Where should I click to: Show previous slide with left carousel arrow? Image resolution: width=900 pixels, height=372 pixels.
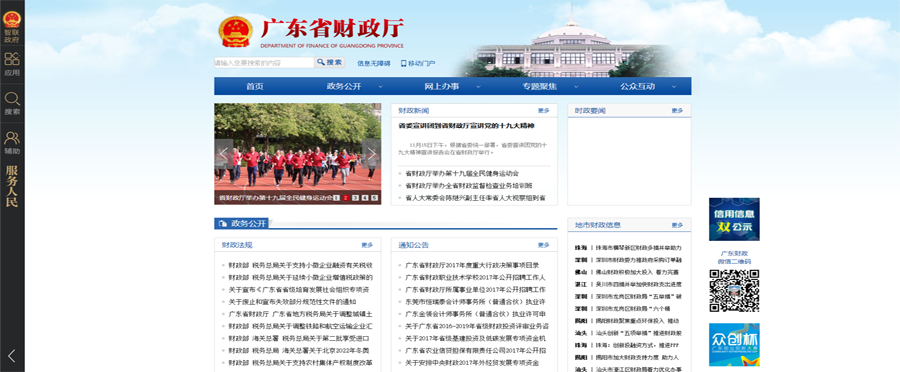pyautogui.click(x=224, y=153)
